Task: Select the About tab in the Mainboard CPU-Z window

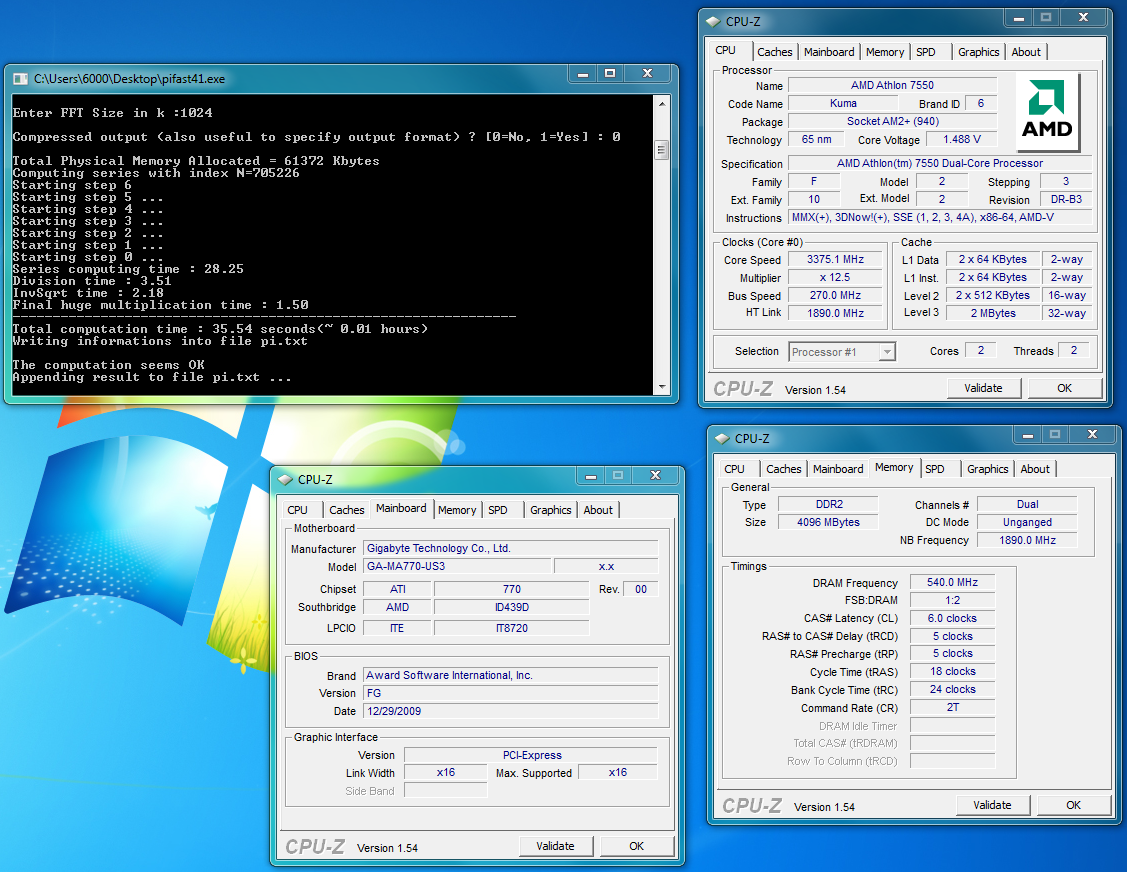Action: [x=598, y=510]
